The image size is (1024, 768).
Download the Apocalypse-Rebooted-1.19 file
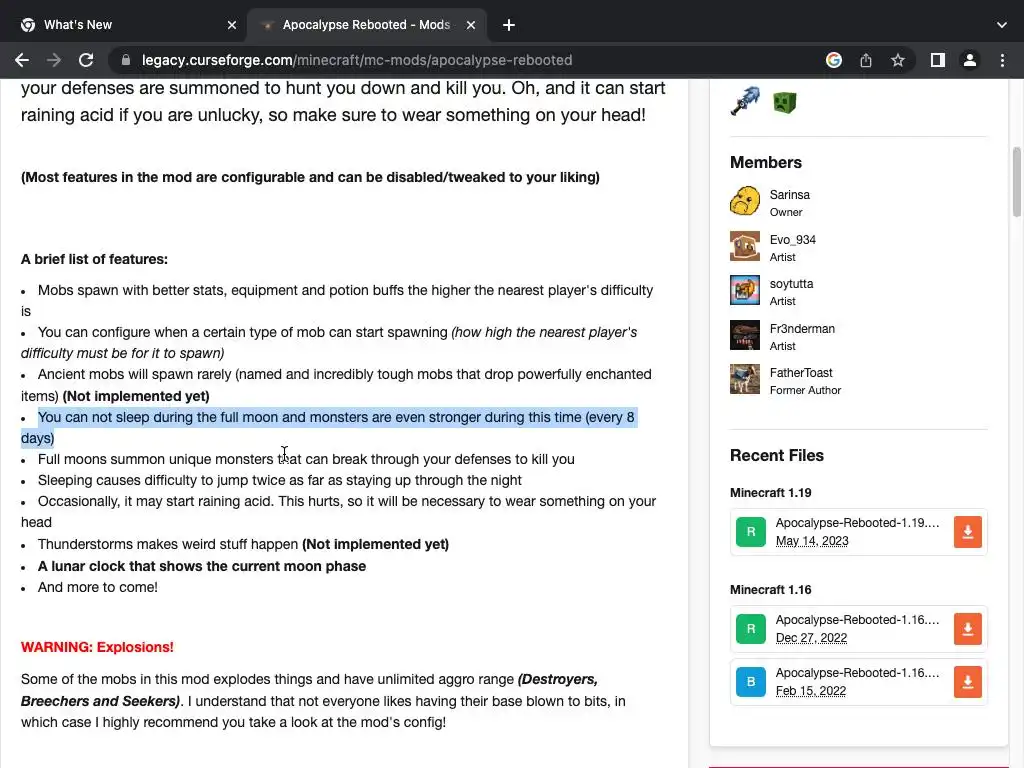click(x=967, y=532)
